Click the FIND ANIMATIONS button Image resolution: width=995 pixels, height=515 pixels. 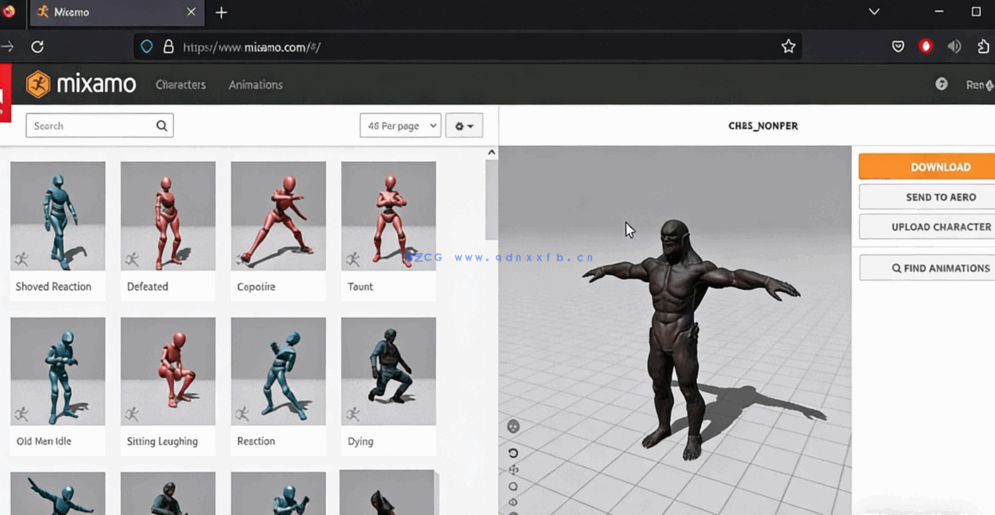point(927,268)
